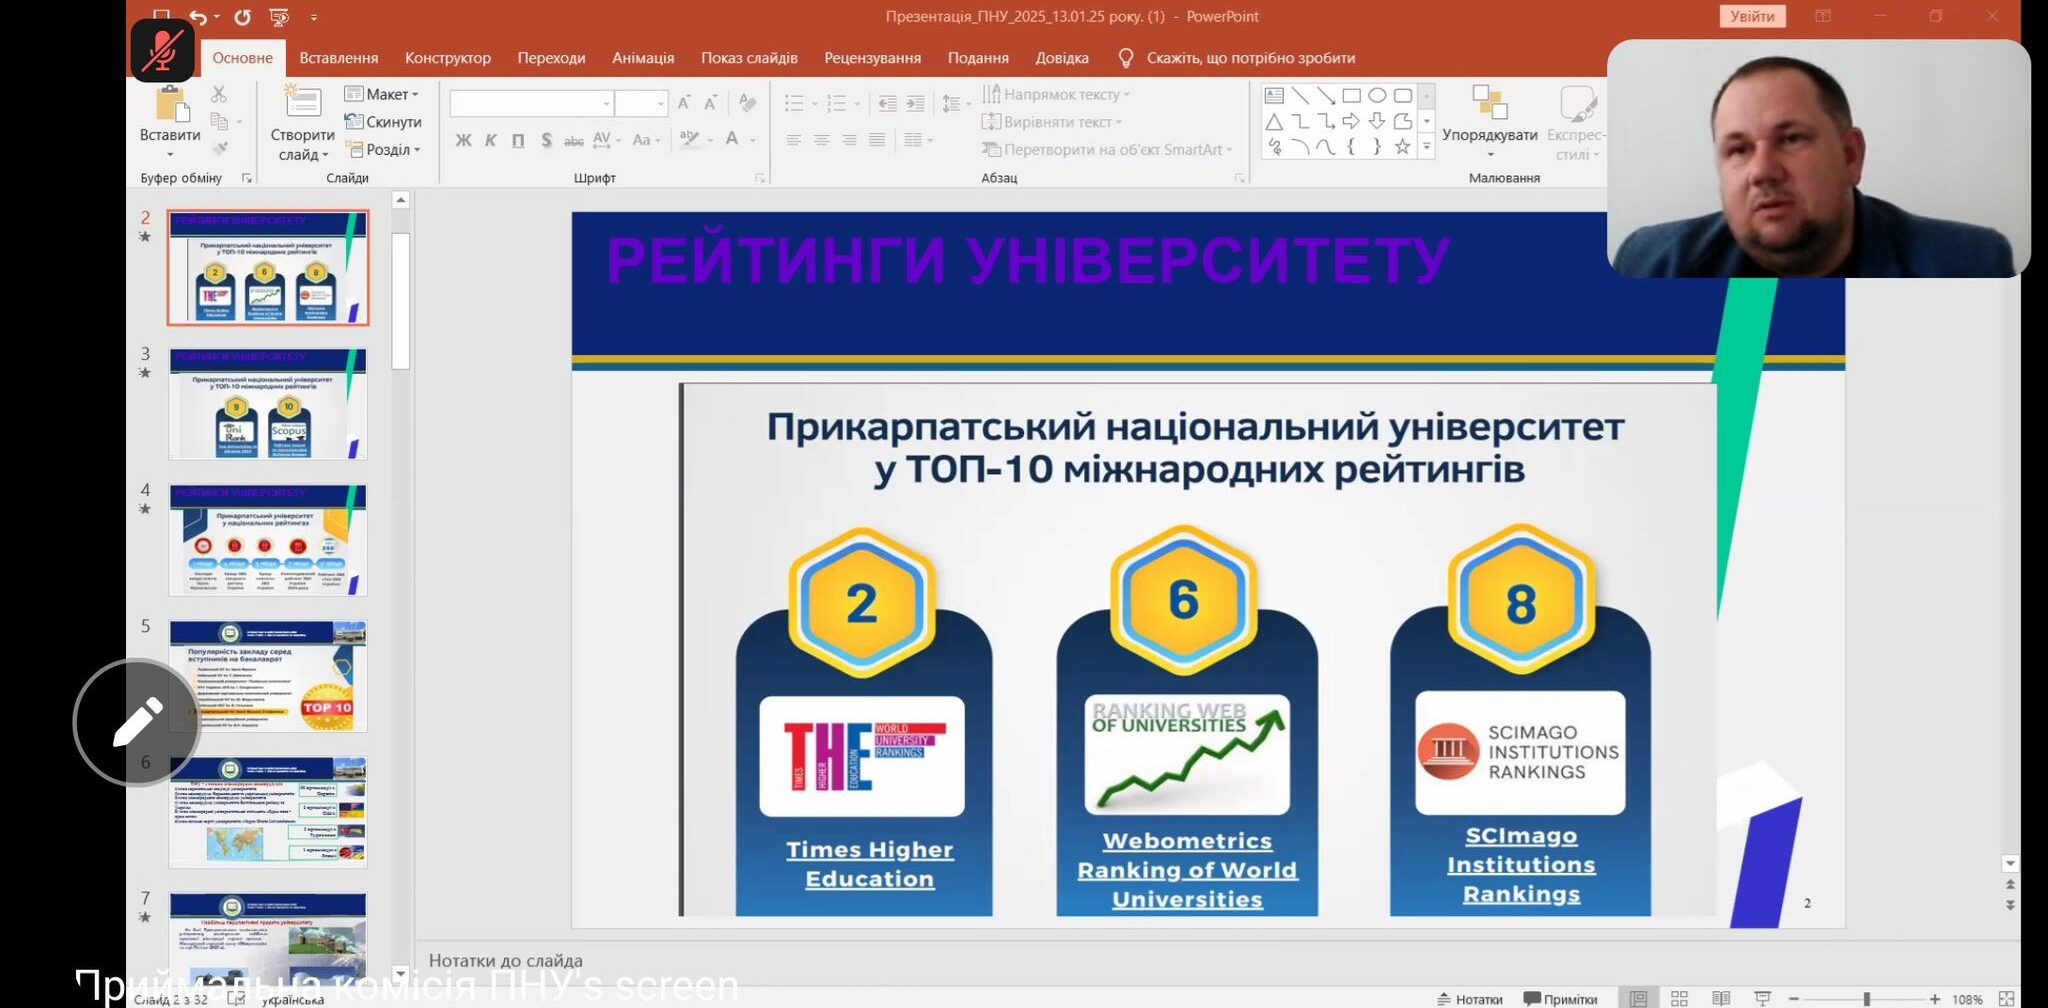Toggle Normal view button in status bar
Viewport: 2048px width, 1008px height.
point(1638,998)
